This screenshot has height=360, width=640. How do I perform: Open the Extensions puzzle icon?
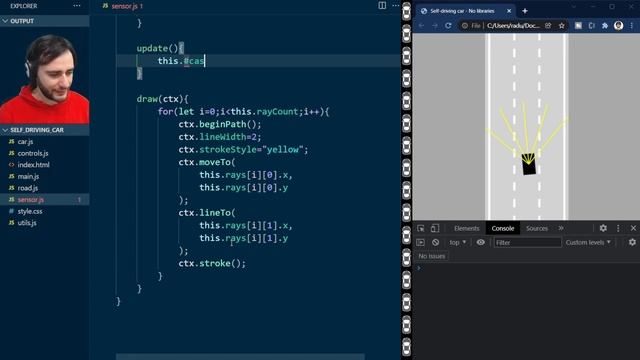click(x=605, y=26)
